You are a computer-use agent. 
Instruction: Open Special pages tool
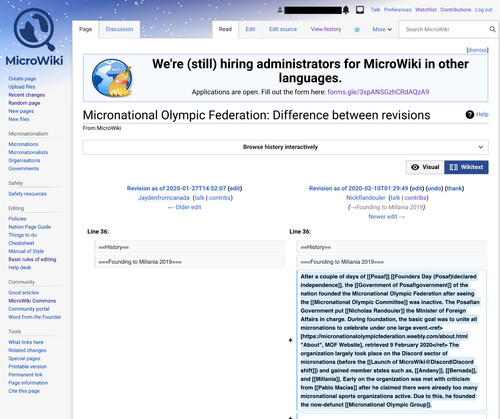tap(24, 358)
